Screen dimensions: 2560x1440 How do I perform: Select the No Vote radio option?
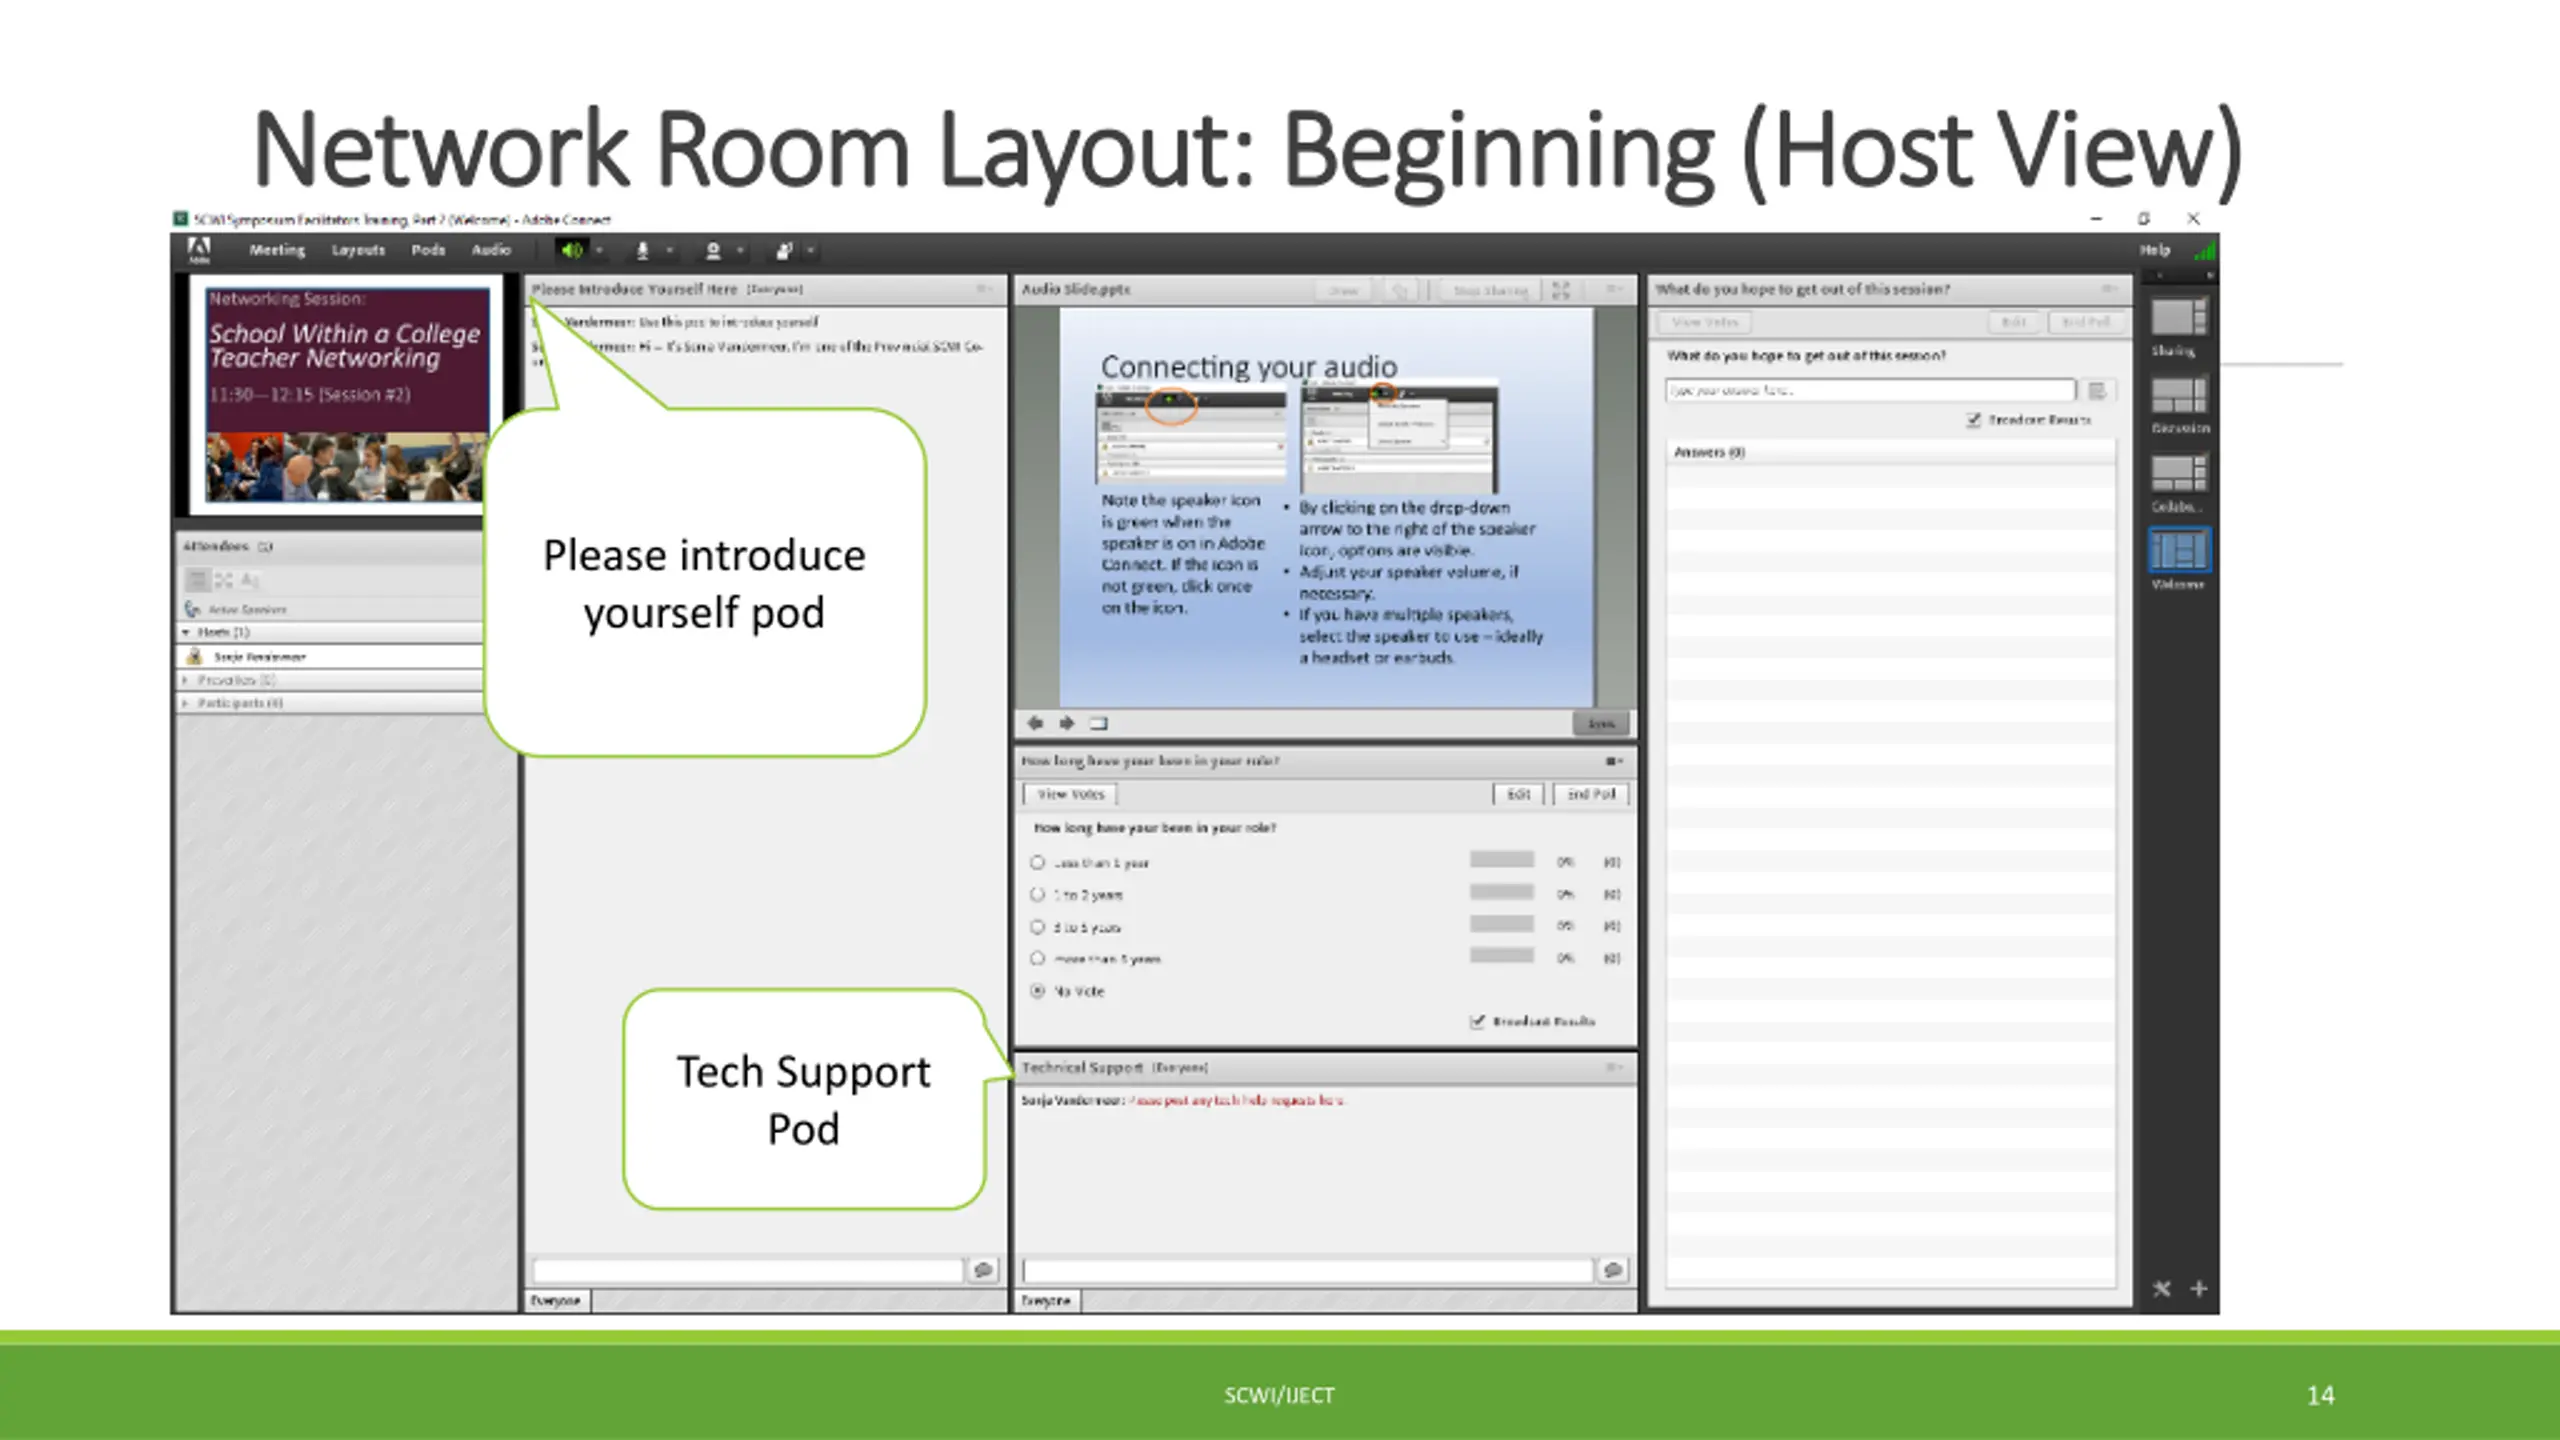click(x=1037, y=991)
